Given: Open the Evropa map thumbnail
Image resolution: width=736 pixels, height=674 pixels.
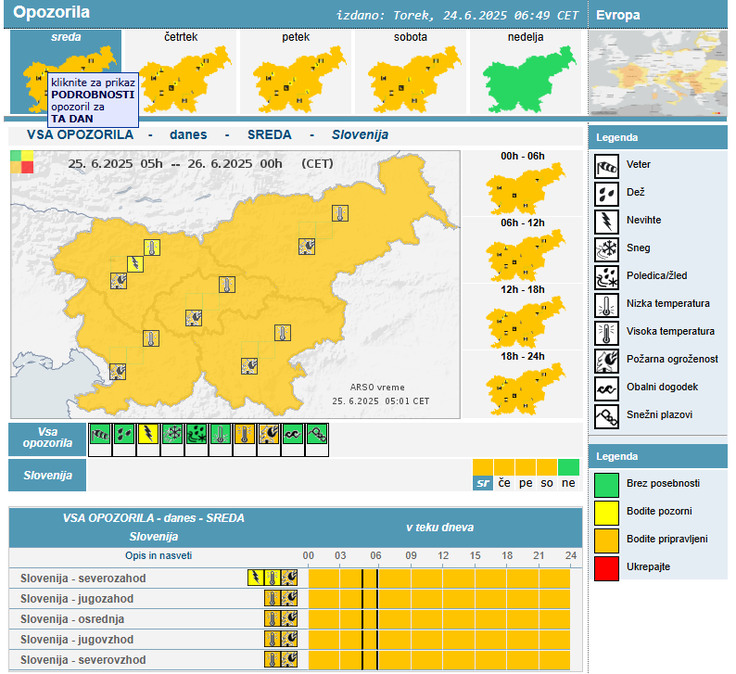Looking at the screenshot, I should click(x=658, y=73).
